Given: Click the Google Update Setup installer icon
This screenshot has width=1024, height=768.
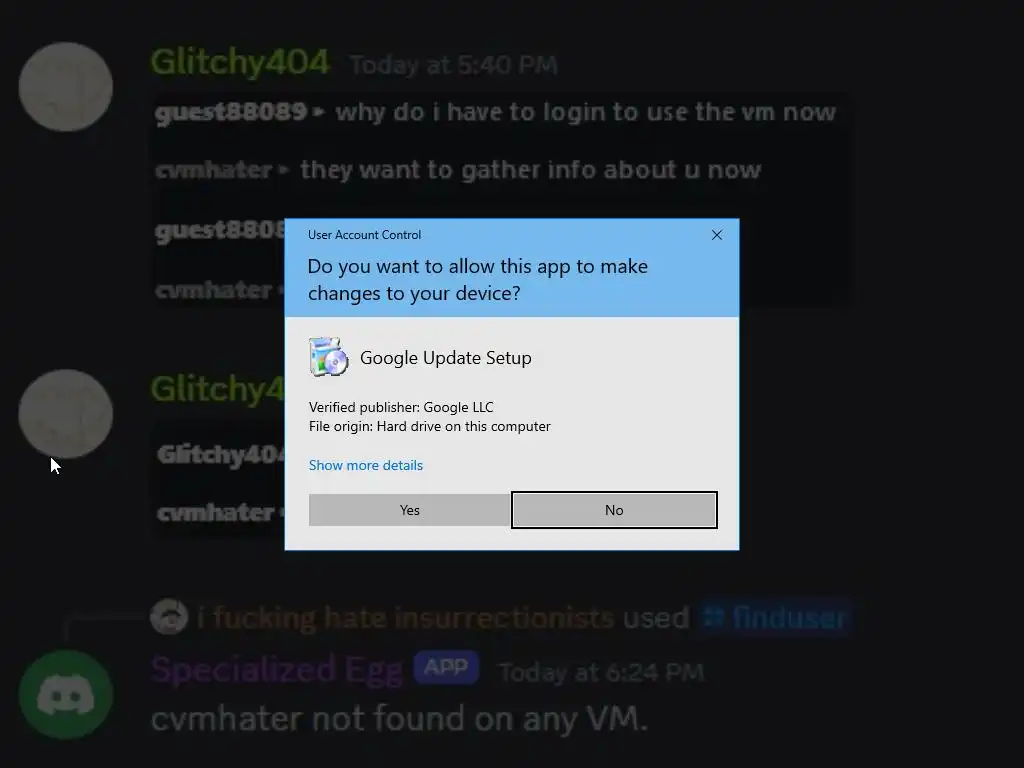Looking at the screenshot, I should click(x=328, y=357).
